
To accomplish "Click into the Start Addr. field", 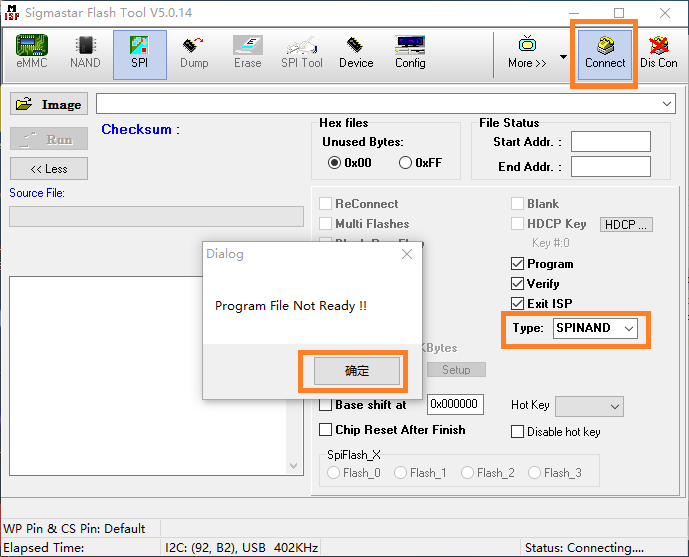I will pos(610,142).
